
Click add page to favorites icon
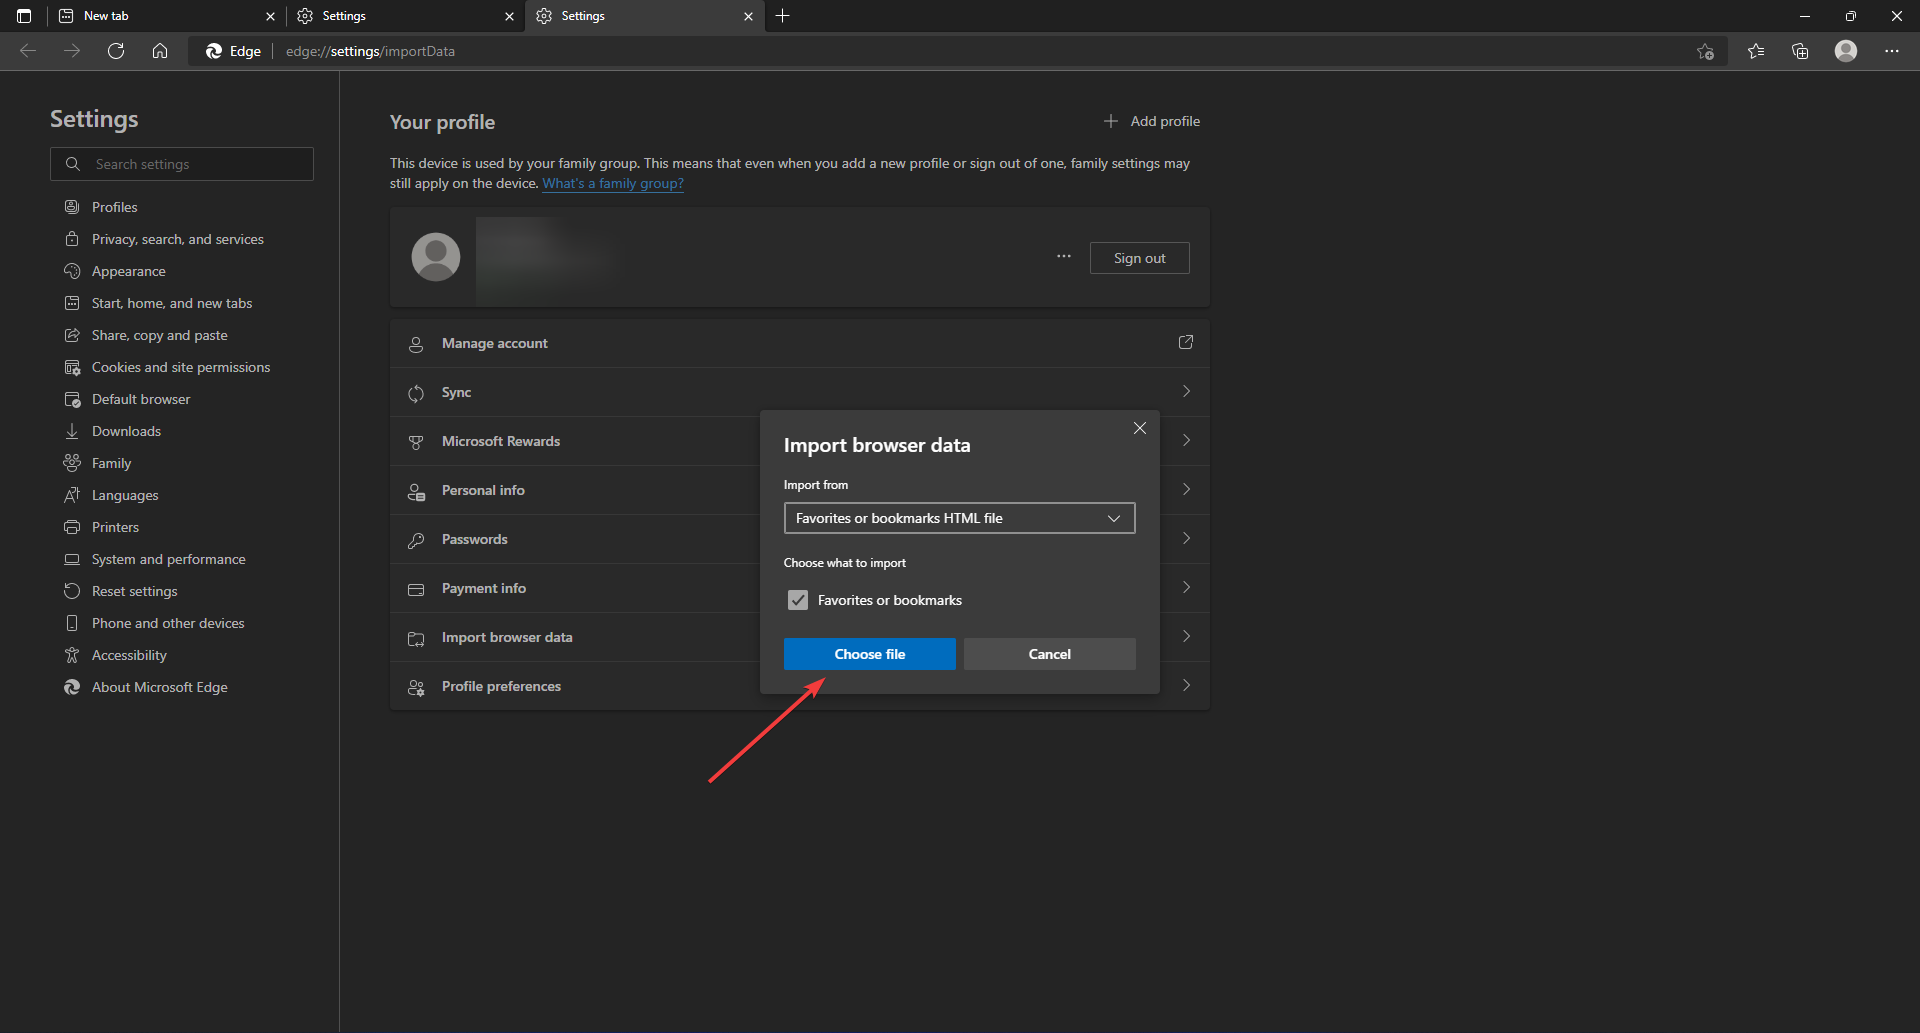coord(1705,51)
